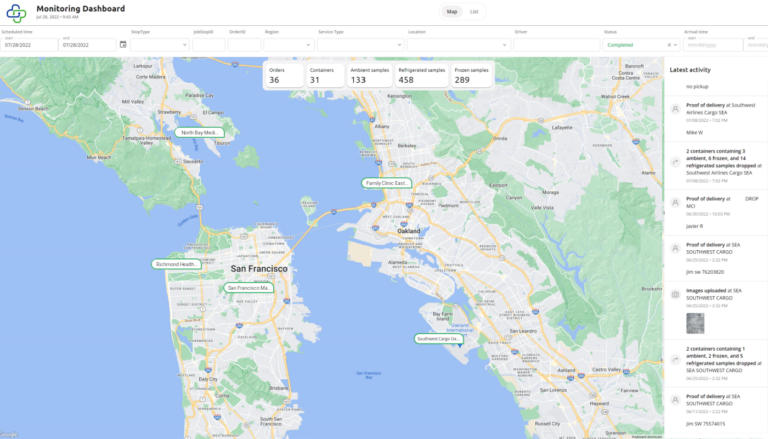Click the Driver input field
Image resolution: width=768 pixels, height=439 pixels.
[x=557, y=45]
